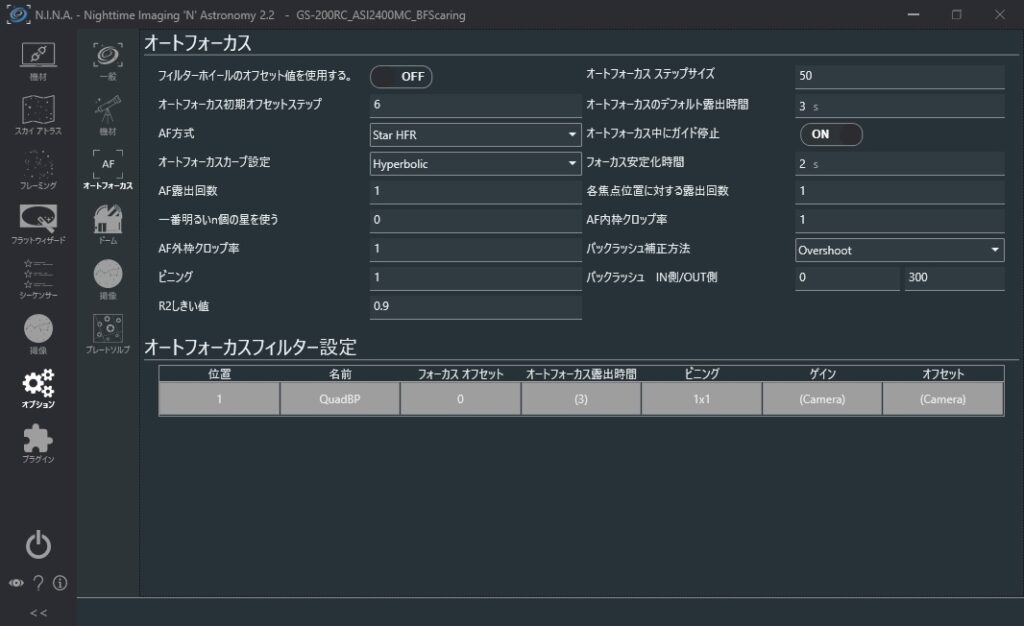The width and height of the screenshot is (1024, 626).
Task: Edit exposures per focus point field
Action: point(899,191)
